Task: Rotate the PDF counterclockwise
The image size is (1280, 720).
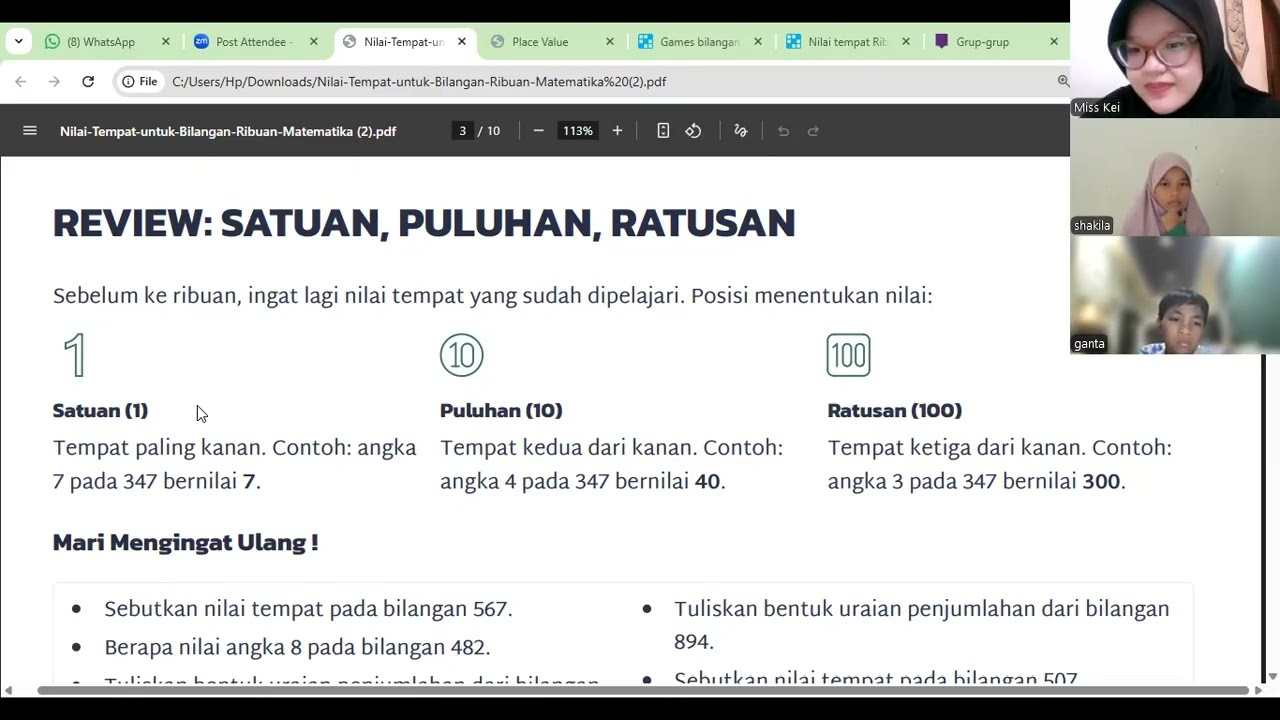Action: [x=693, y=131]
